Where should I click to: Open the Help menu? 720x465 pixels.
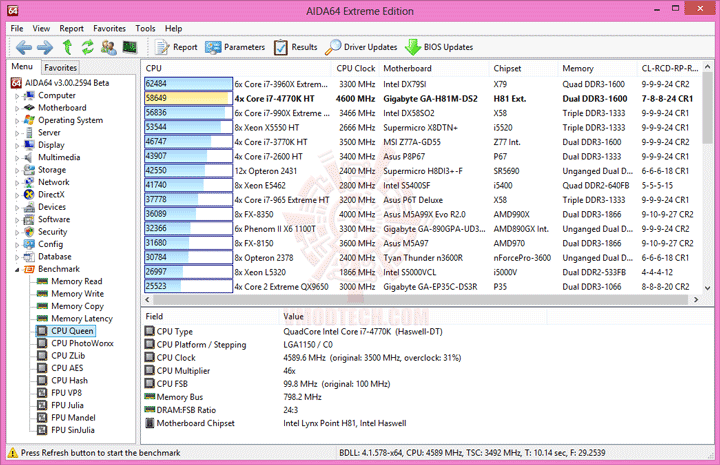tap(173, 28)
